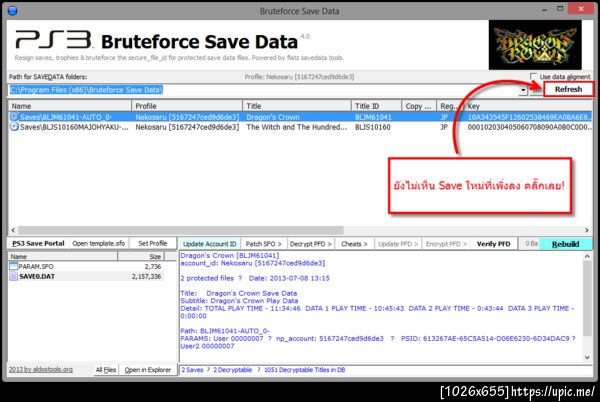Select PARAM.SFO in the file list

click(86, 266)
